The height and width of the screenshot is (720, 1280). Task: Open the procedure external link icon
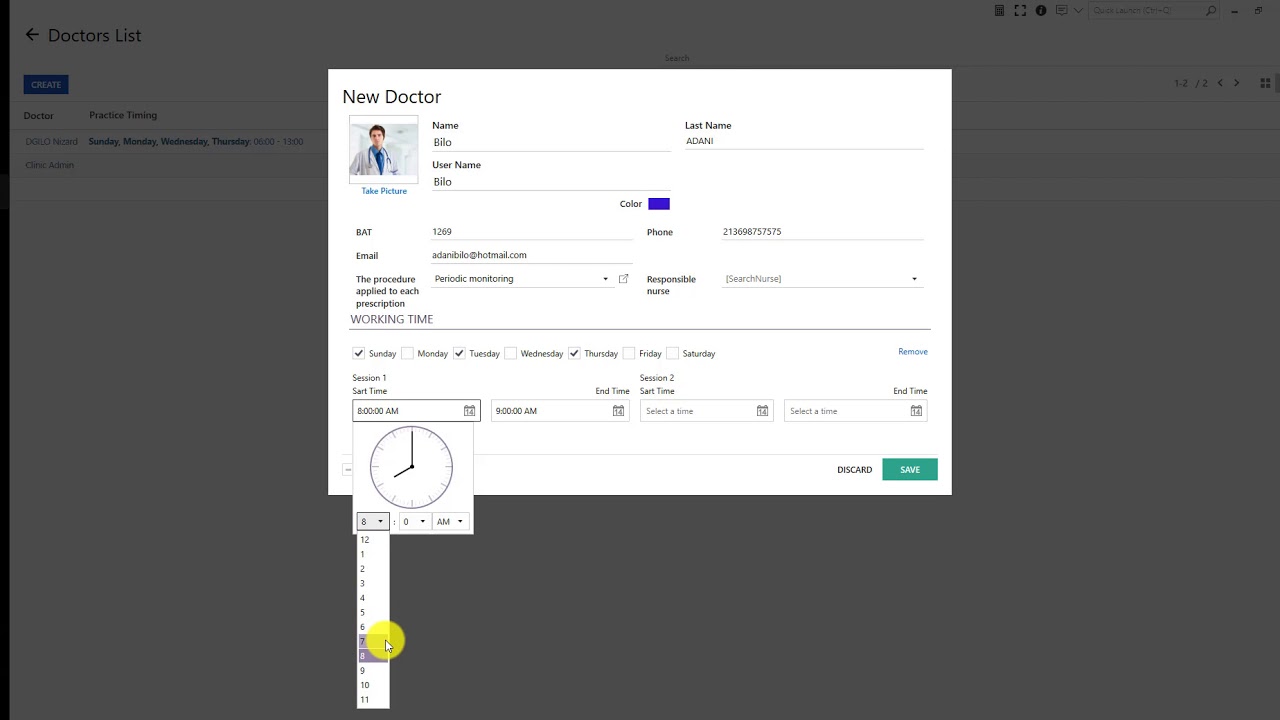[x=623, y=279]
